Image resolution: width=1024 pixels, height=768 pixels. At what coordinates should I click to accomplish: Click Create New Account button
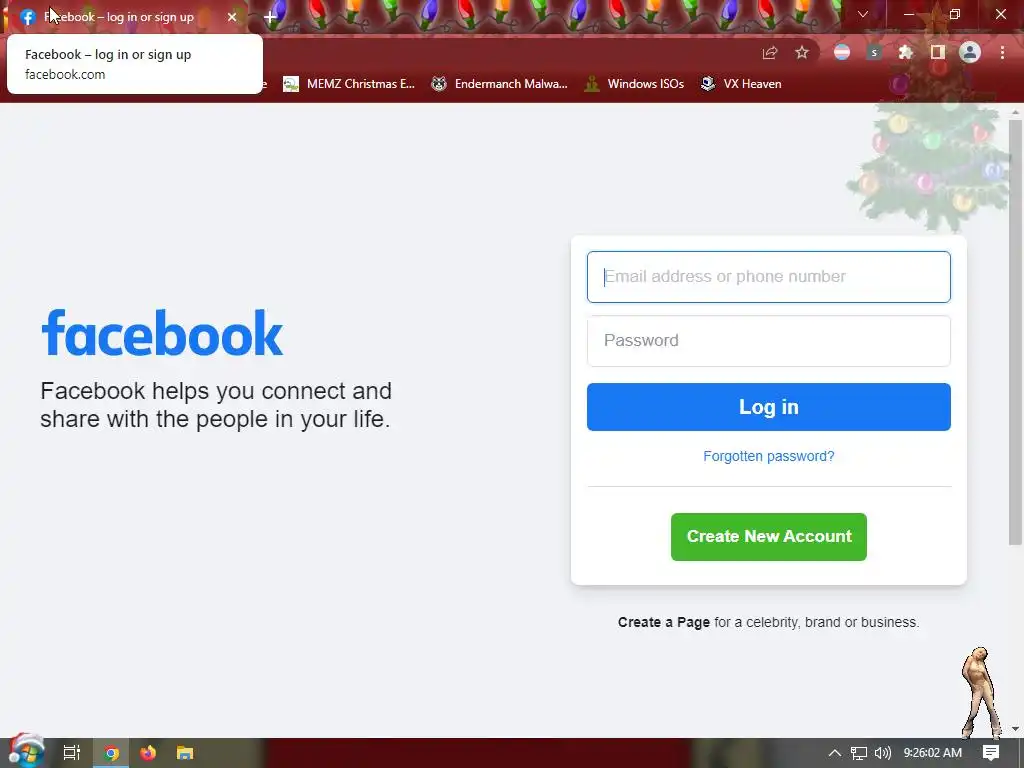tap(769, 537)
